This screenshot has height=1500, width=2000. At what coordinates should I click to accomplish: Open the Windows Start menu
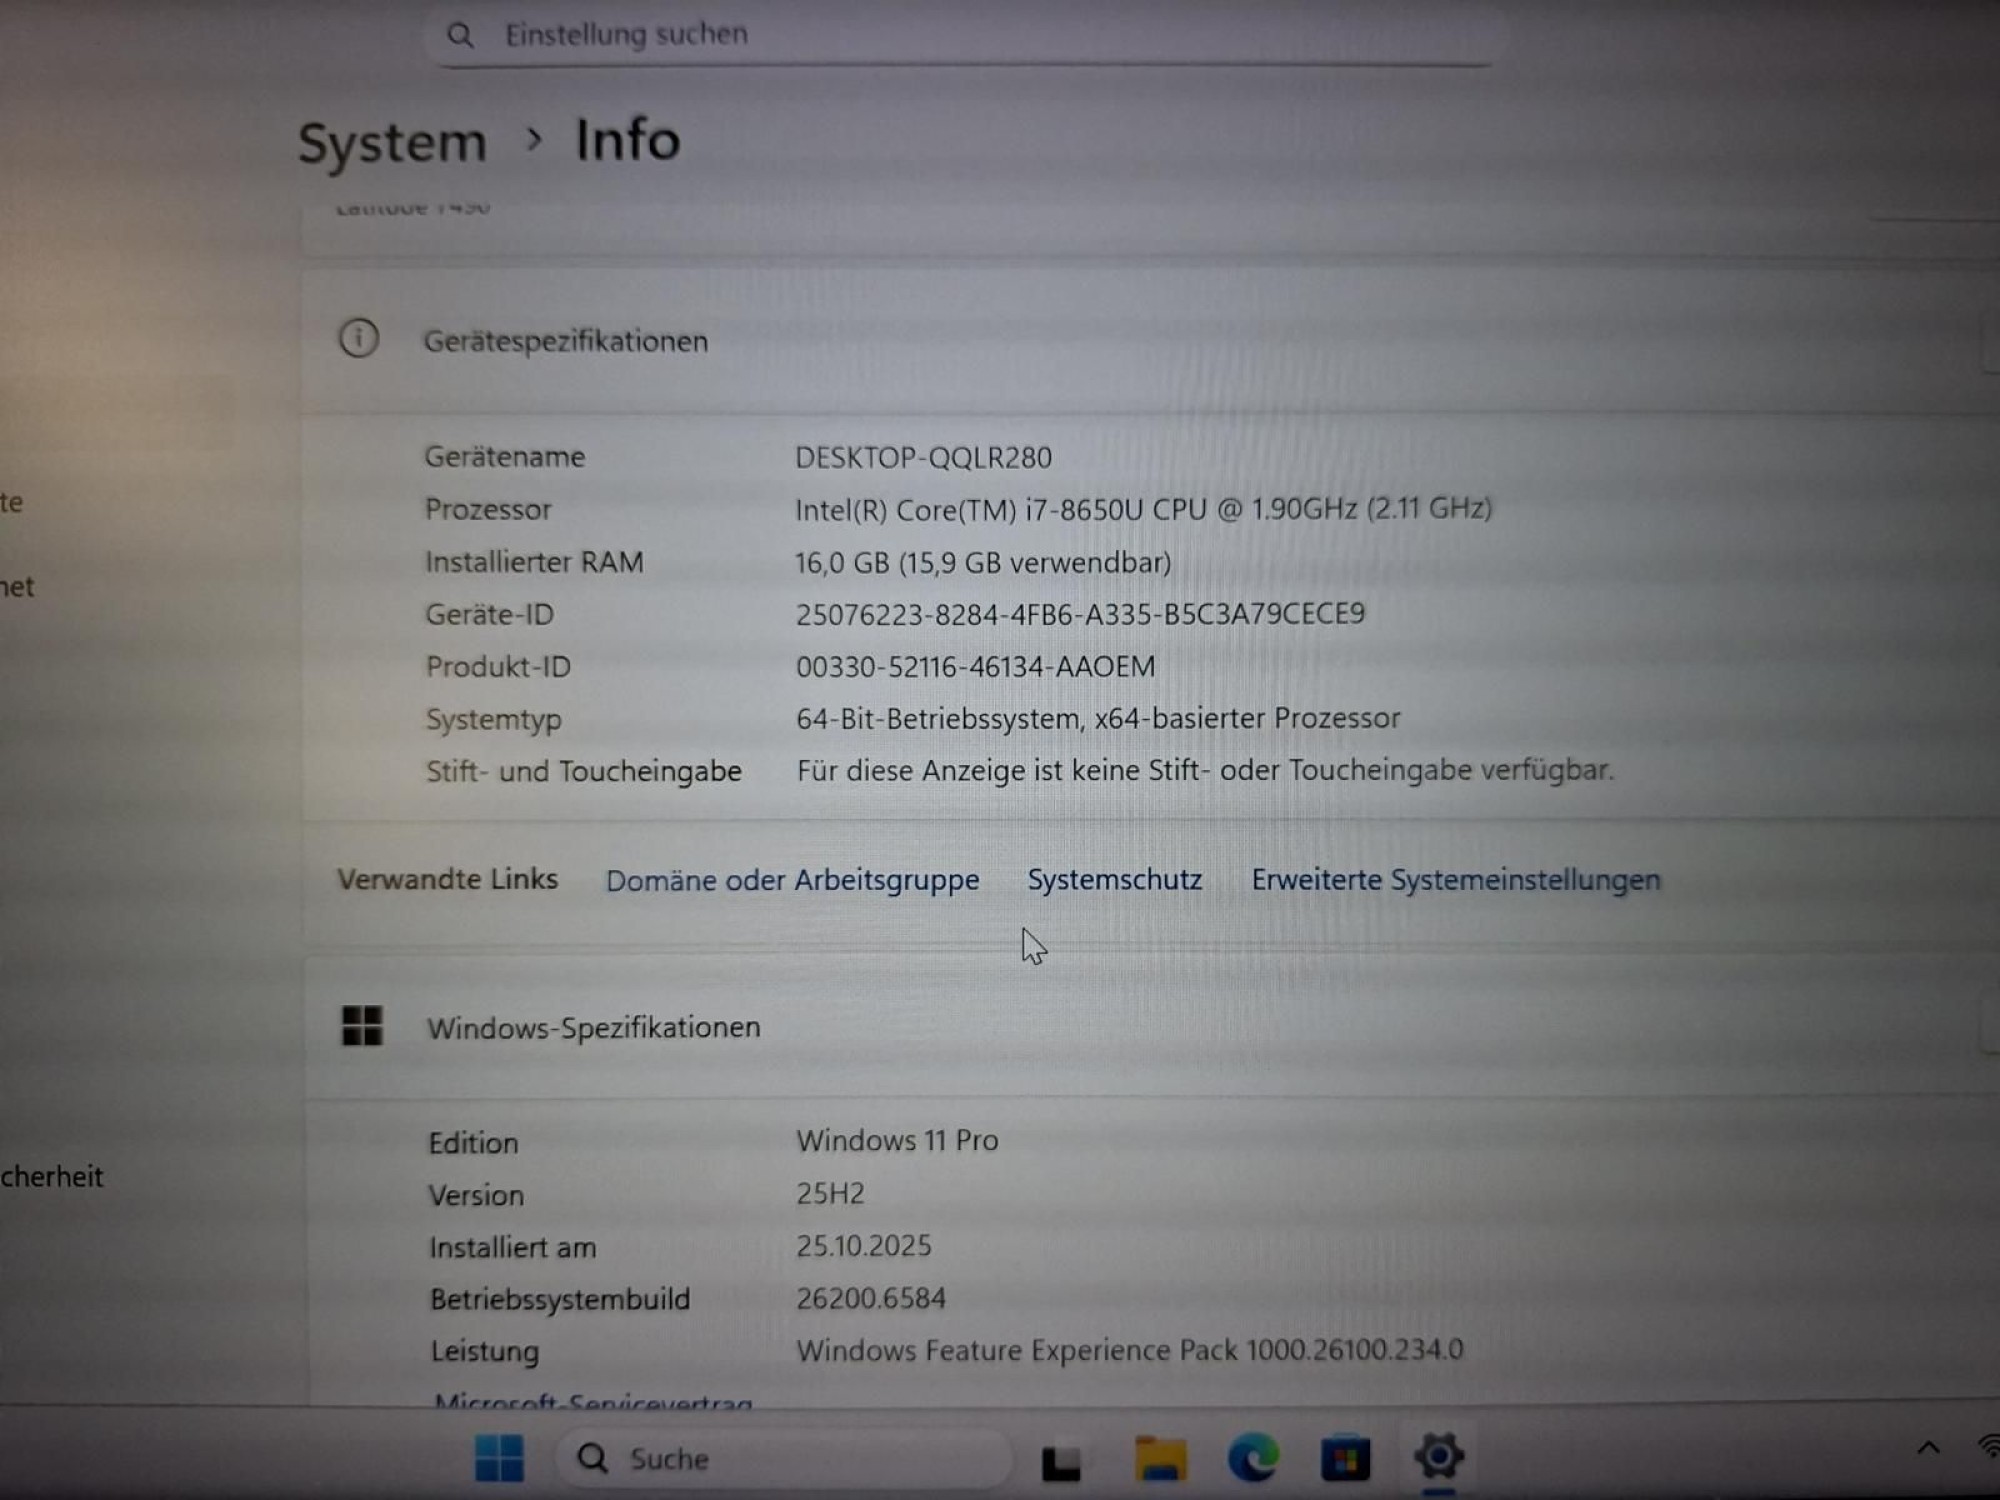point(499,1458)
